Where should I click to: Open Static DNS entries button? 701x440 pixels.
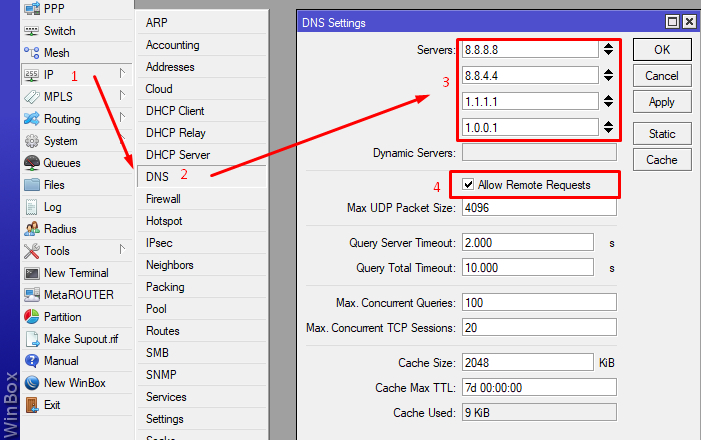pos(662,134)
